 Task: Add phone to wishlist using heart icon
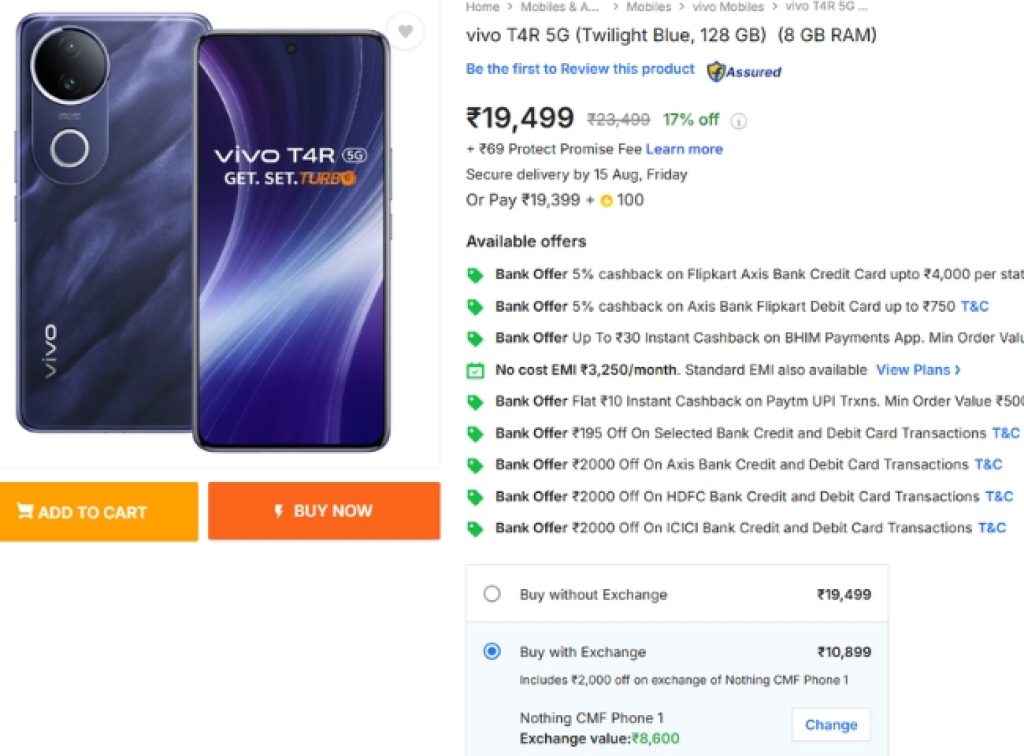[405, 31]
